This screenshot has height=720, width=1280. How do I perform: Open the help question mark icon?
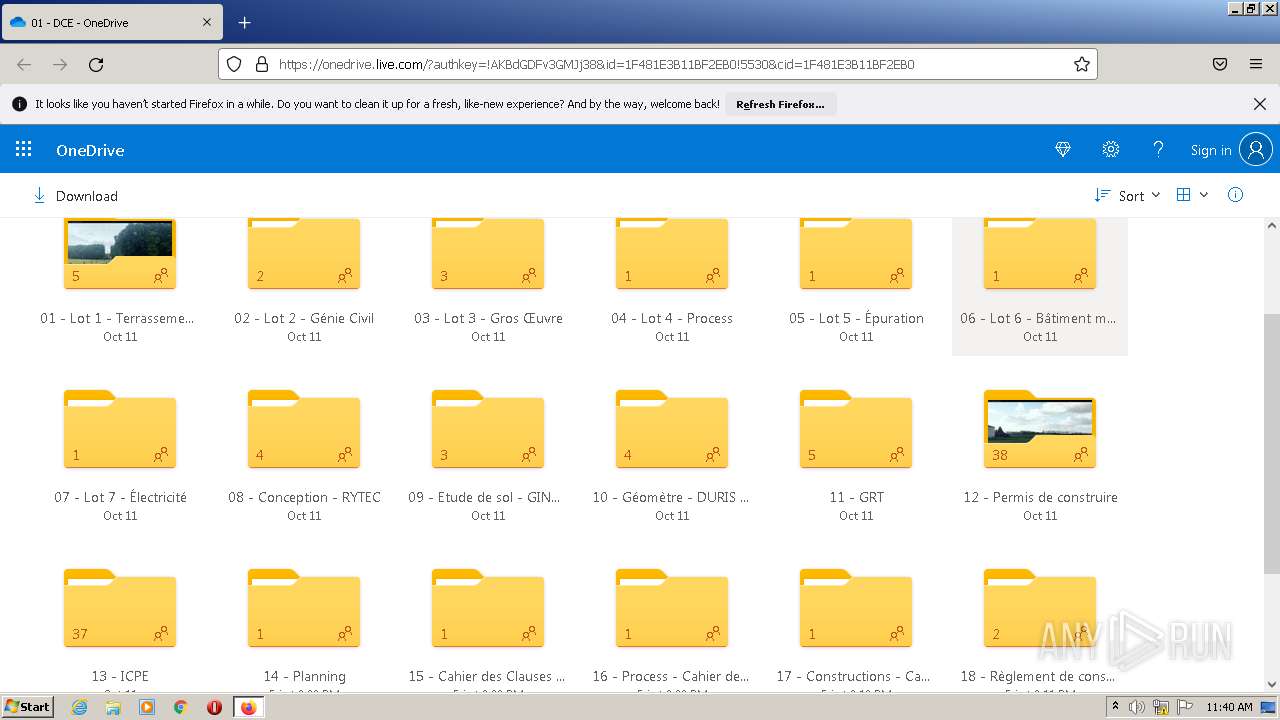click(x=1158, y=150)
